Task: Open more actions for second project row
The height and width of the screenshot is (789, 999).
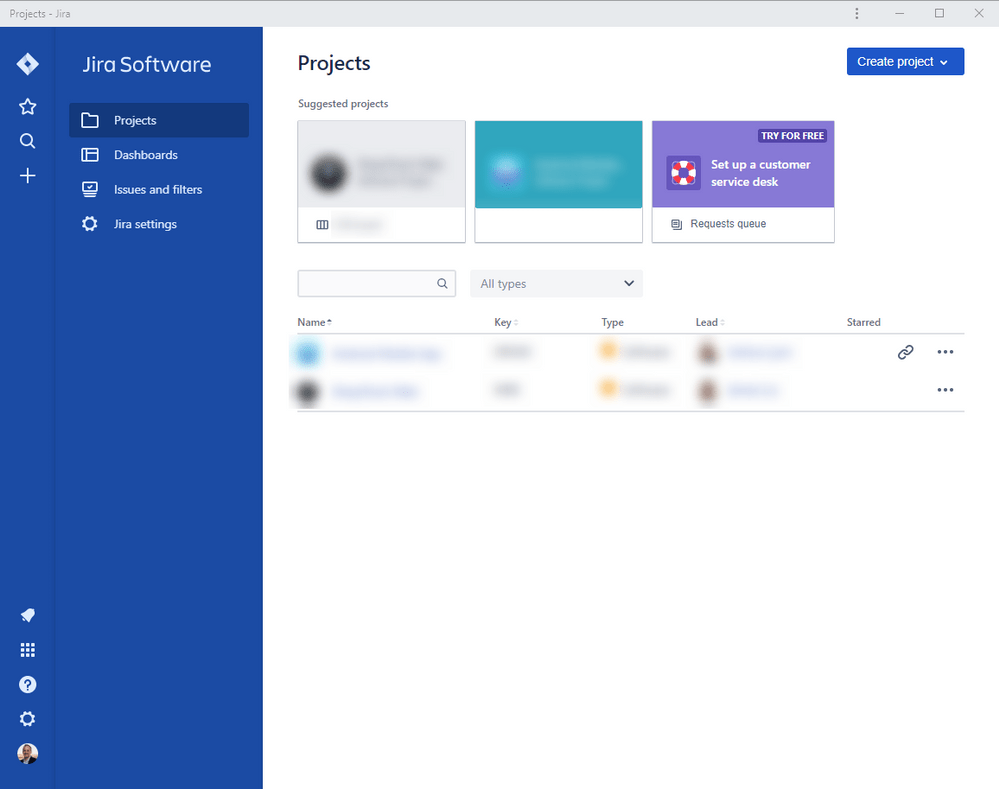Action: [x=945, y=390]
